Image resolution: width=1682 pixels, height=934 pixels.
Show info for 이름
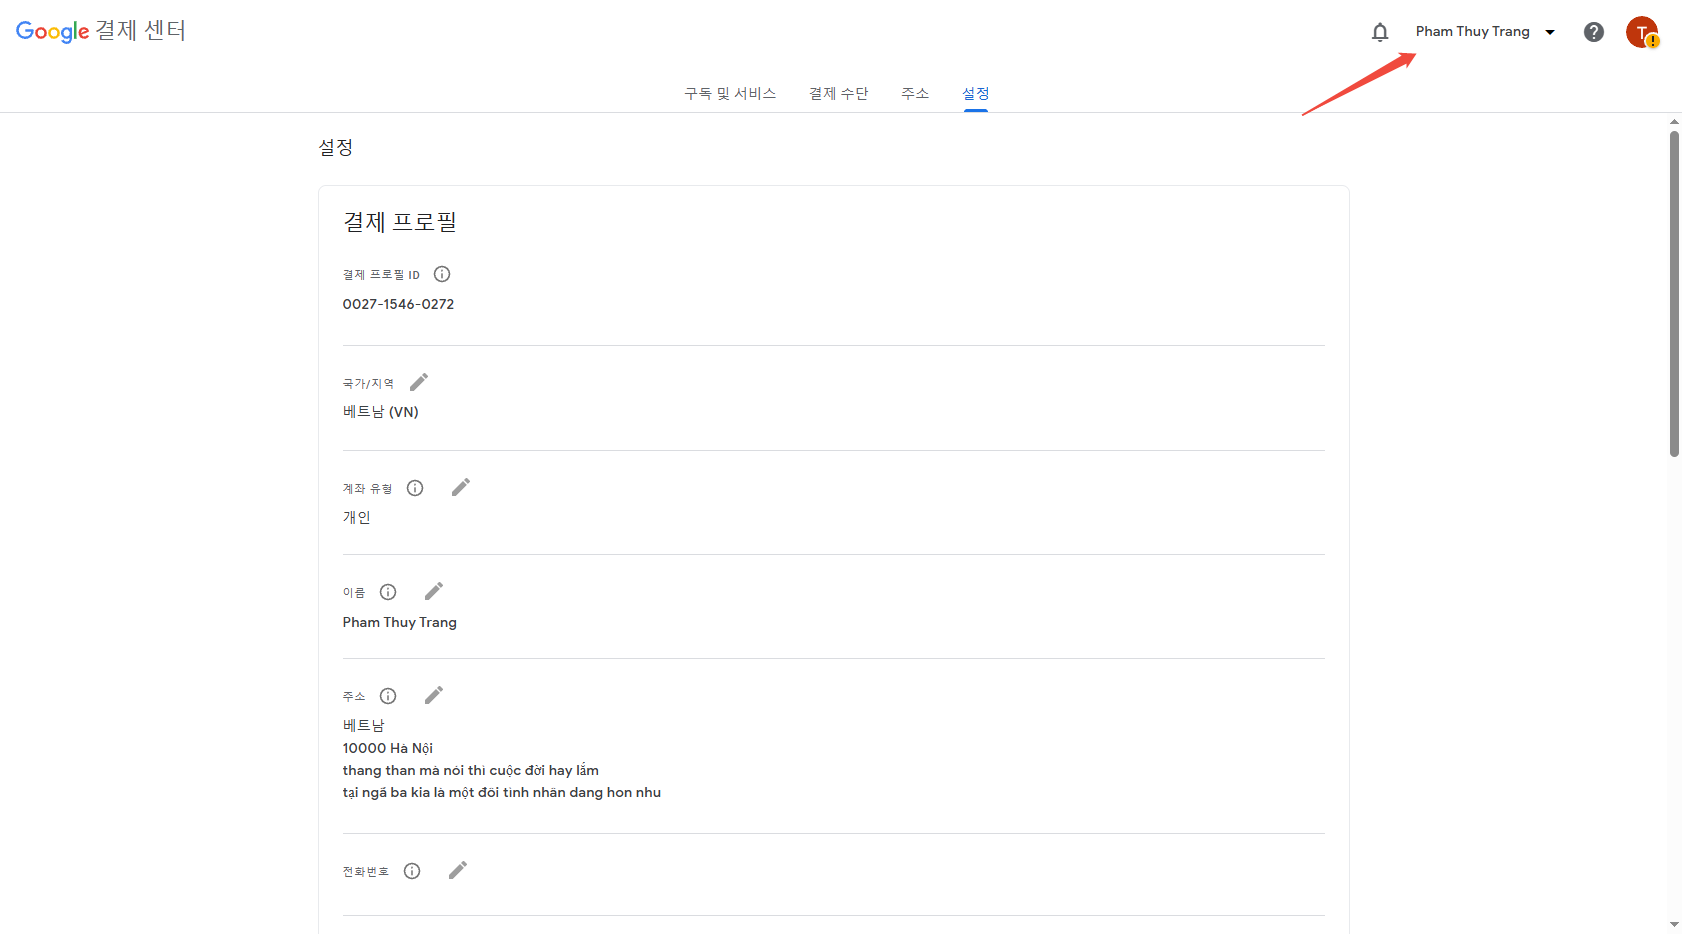tap(388, 592)
